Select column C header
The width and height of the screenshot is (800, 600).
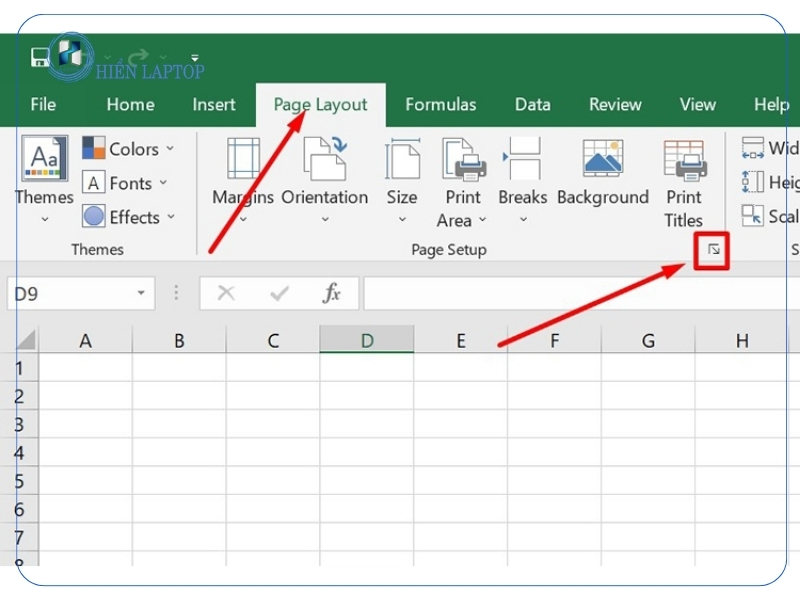[273, 340]
